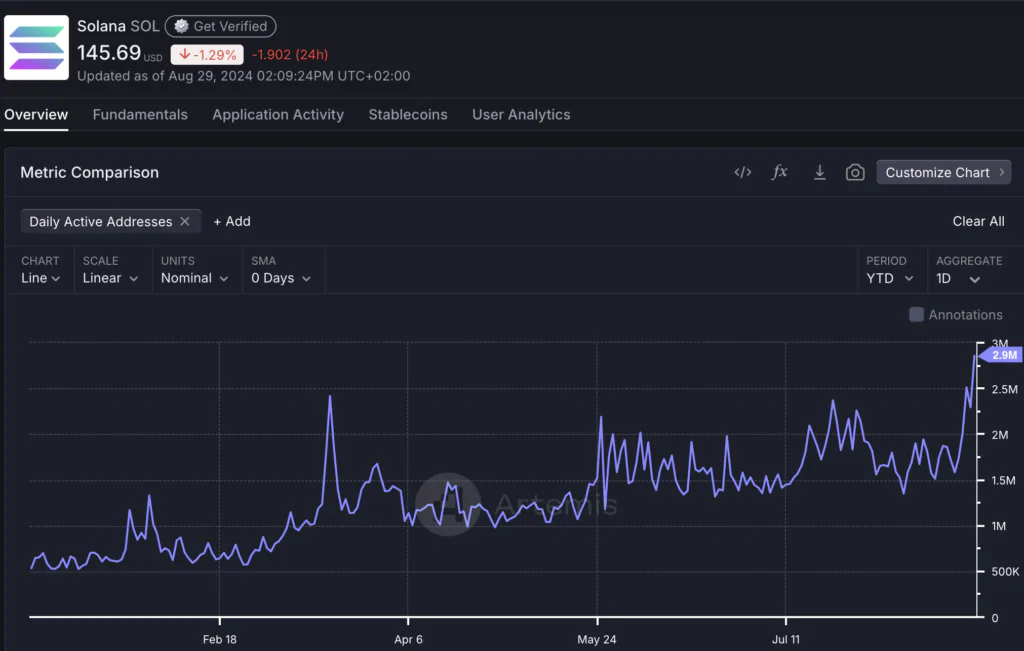
Task: Click the Solana logo icon
Action: (x=37, y=48)
